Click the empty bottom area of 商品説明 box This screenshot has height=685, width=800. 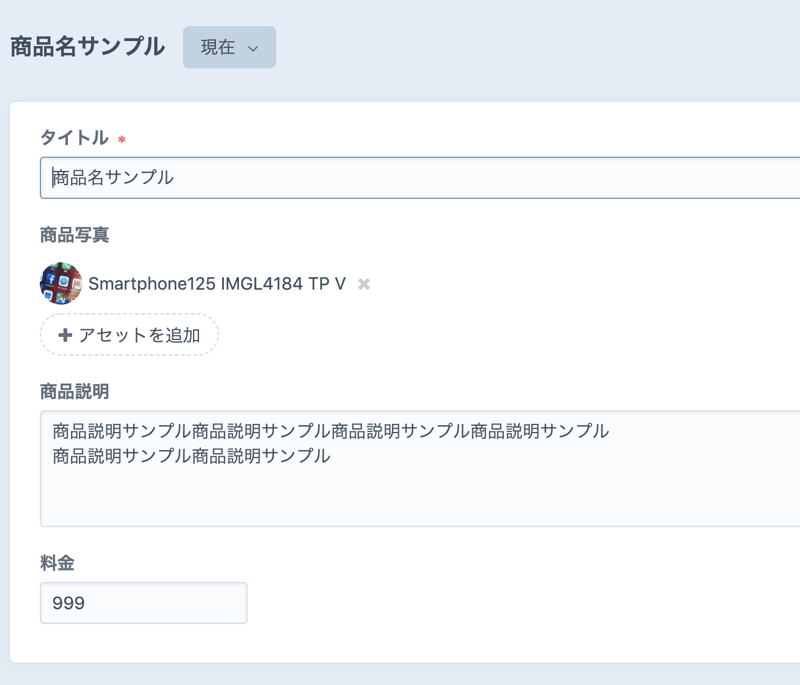coord(420,500)
